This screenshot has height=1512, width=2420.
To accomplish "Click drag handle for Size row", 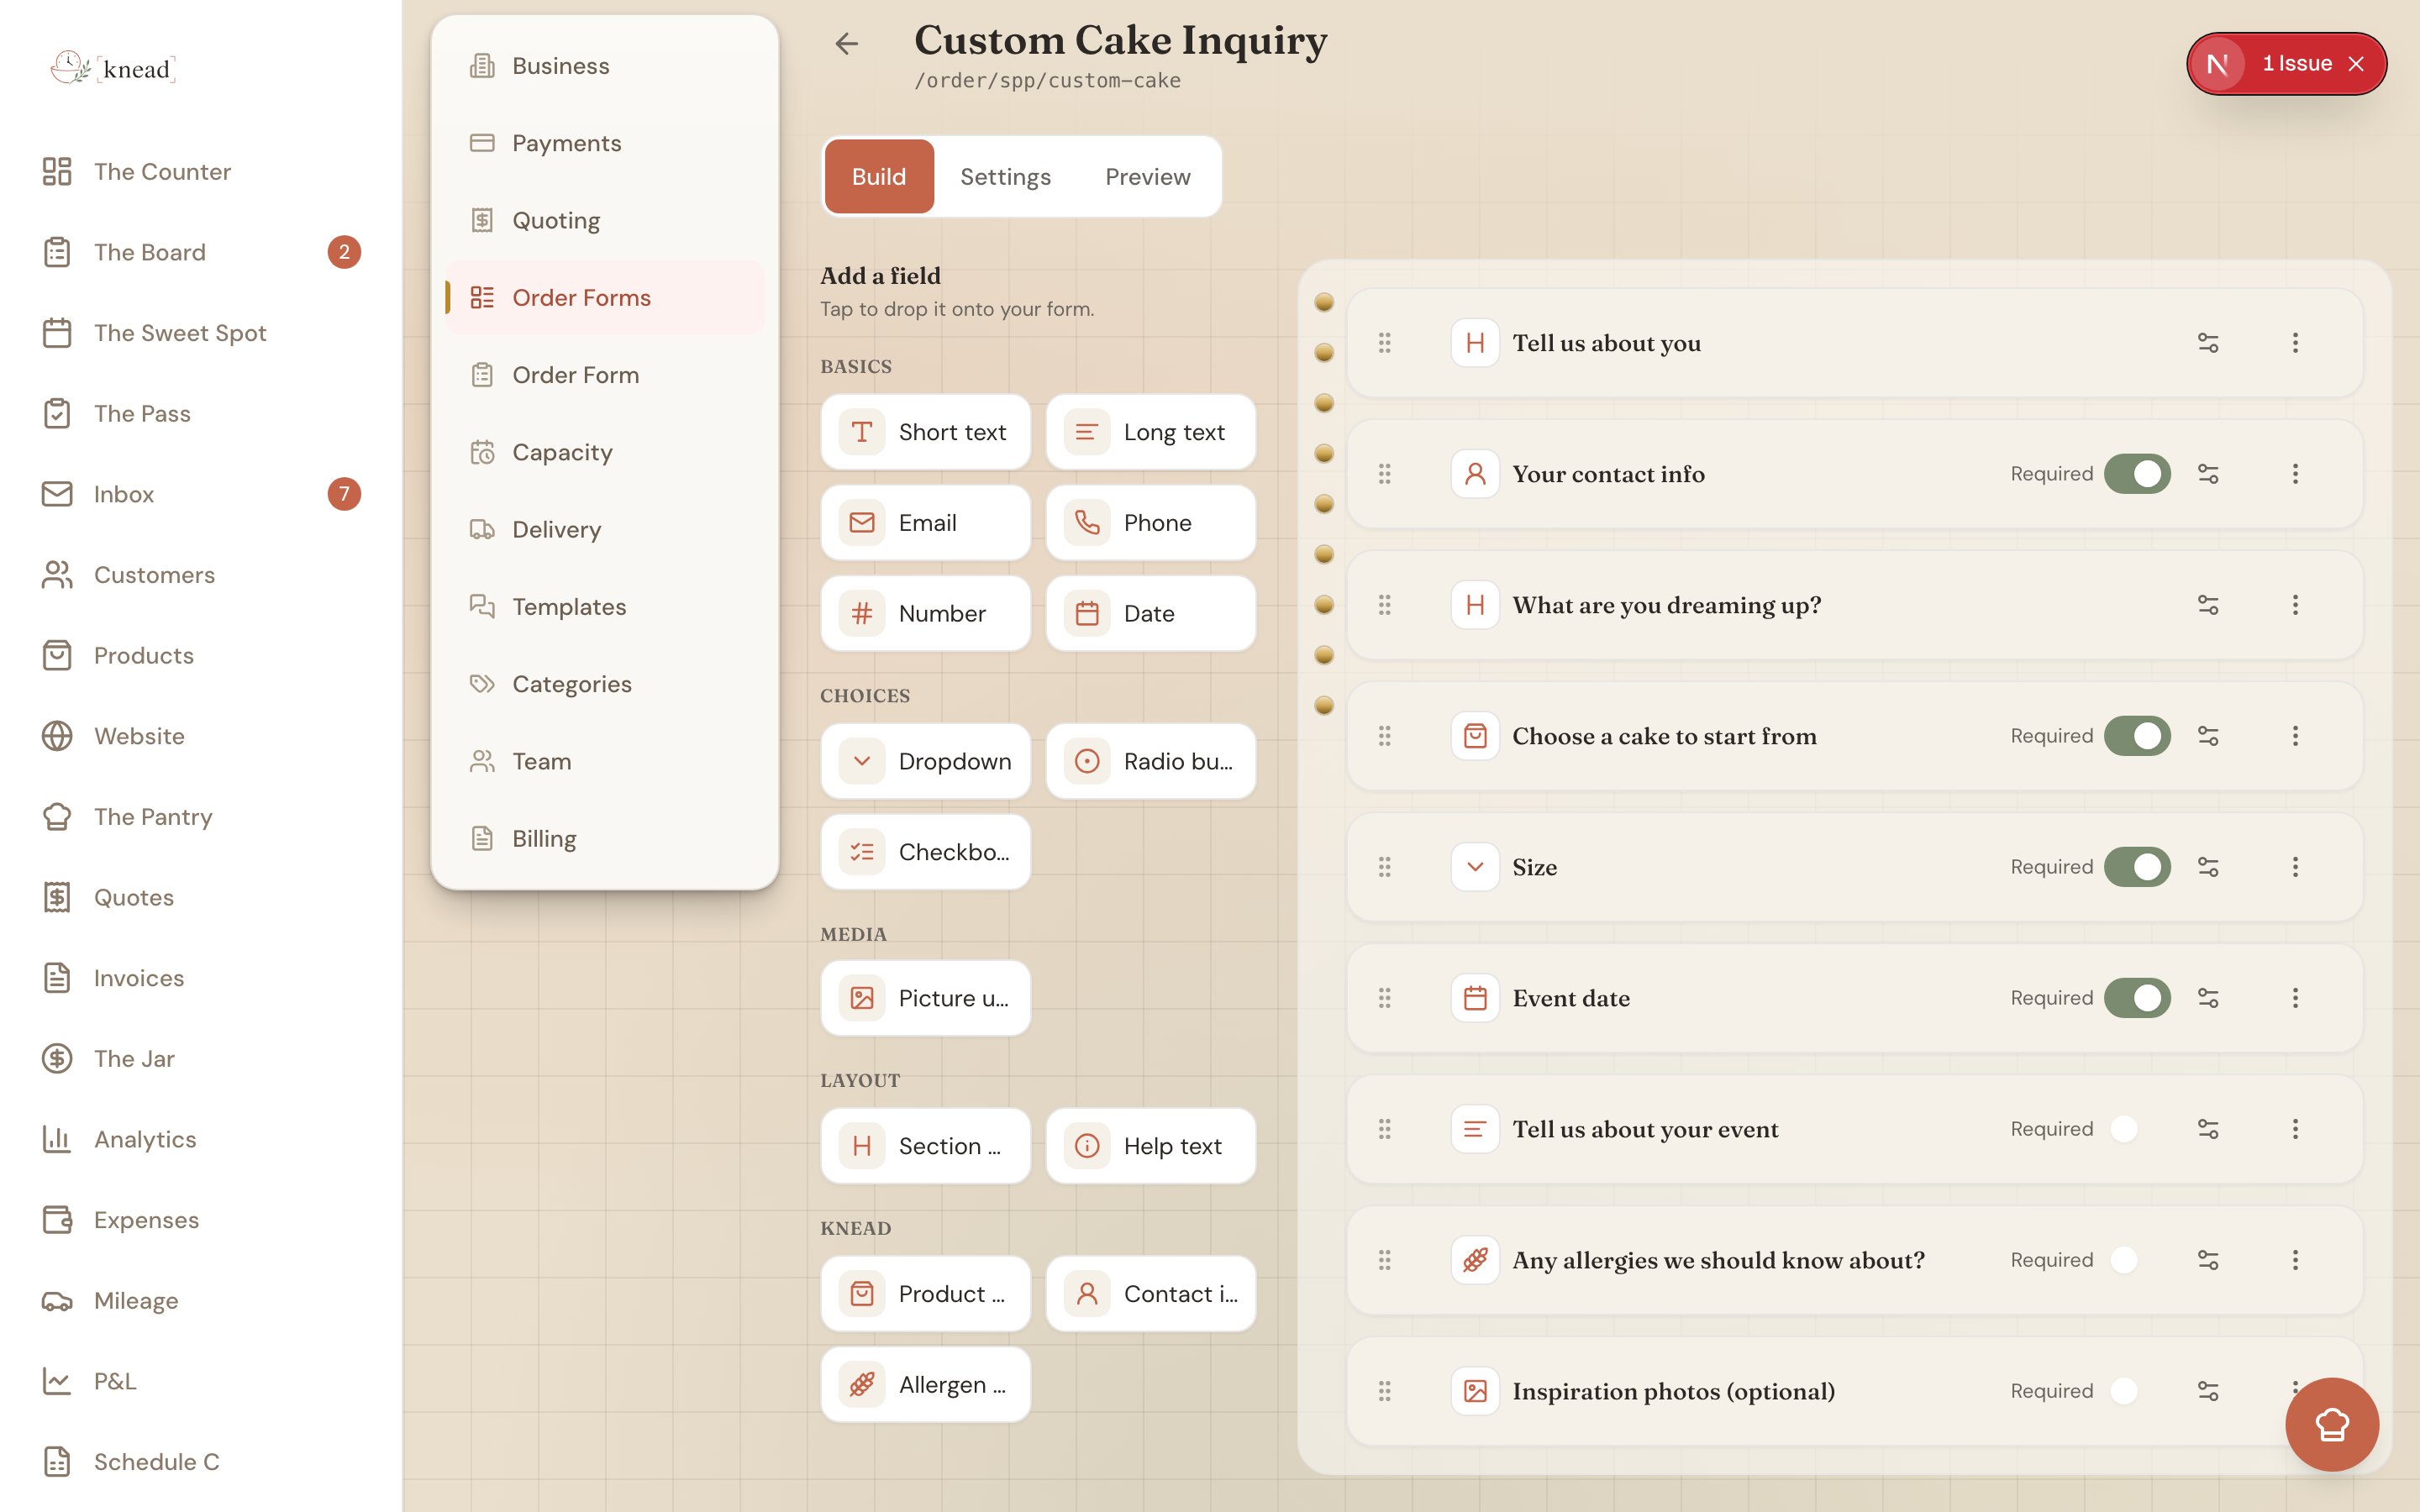I will (1384, 867).
